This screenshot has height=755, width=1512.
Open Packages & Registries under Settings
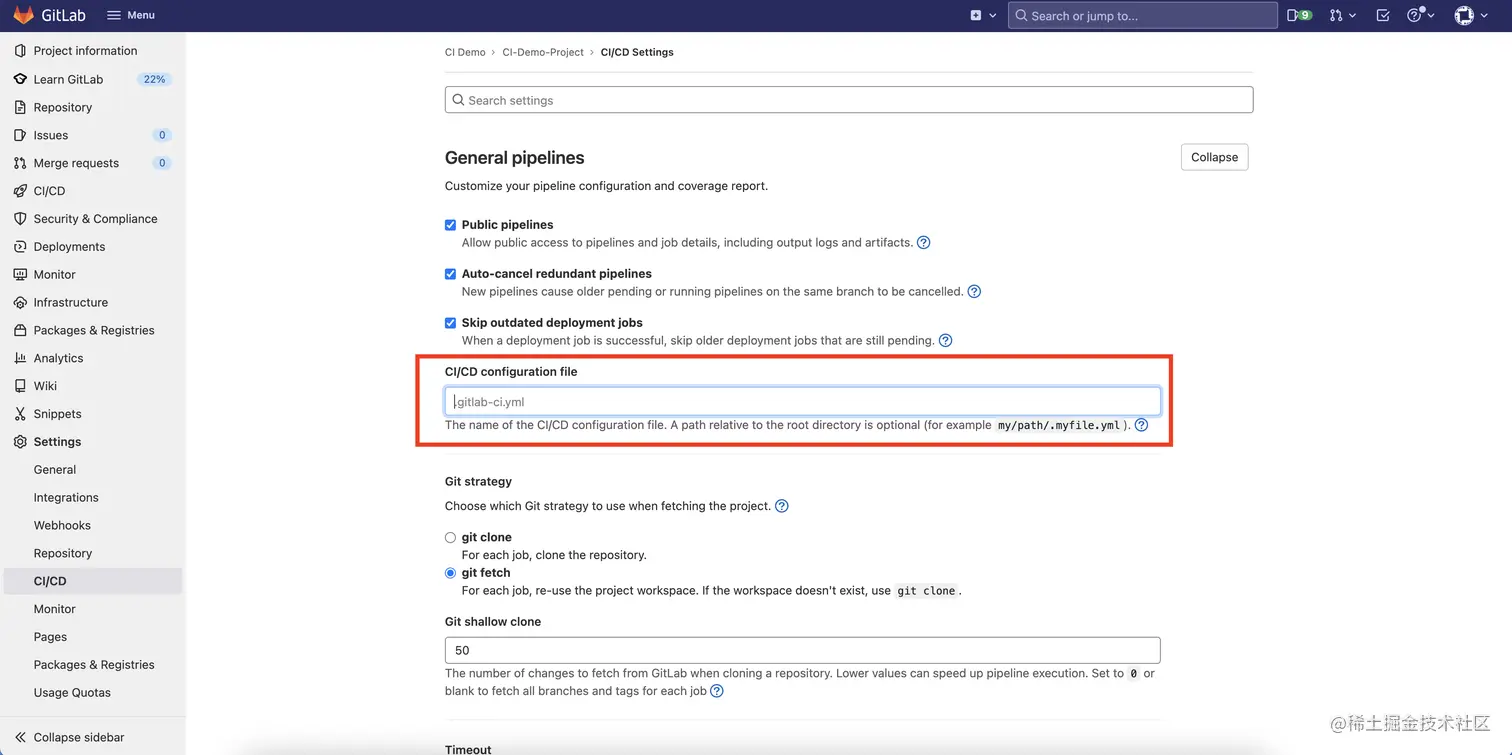pyautogui.click(x=94, y=665)
